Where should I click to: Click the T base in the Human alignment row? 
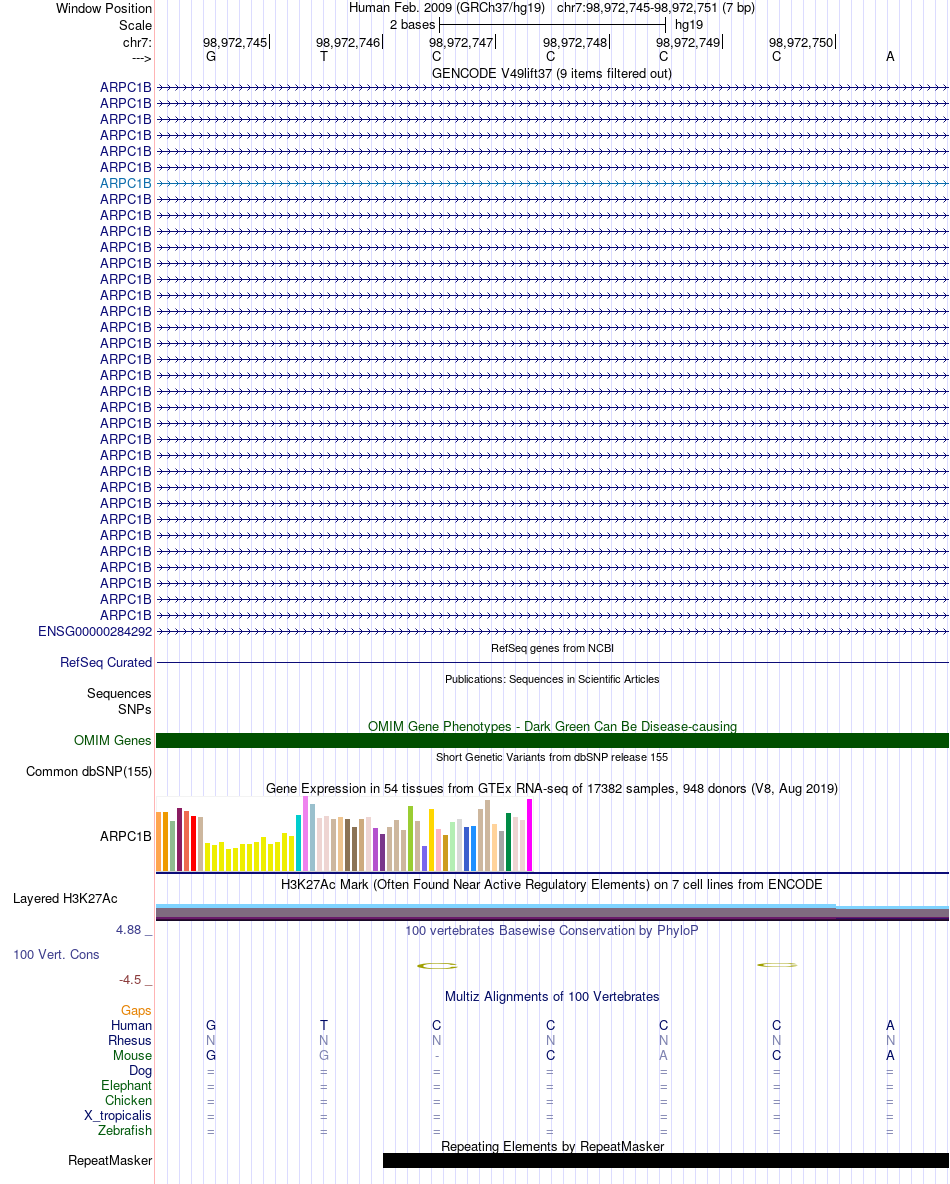click(x=324, y=1025)
